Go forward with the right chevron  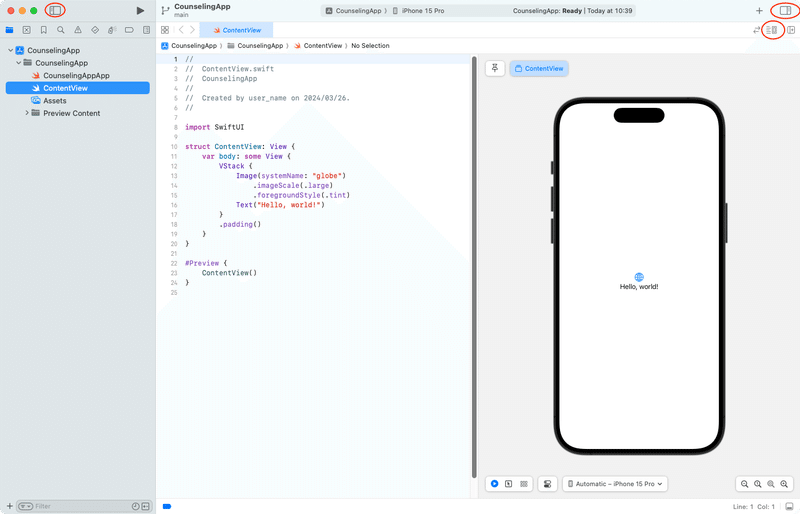192,30
